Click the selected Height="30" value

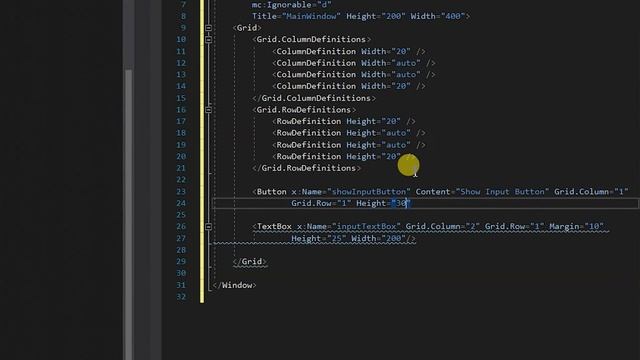click(401, 203)
